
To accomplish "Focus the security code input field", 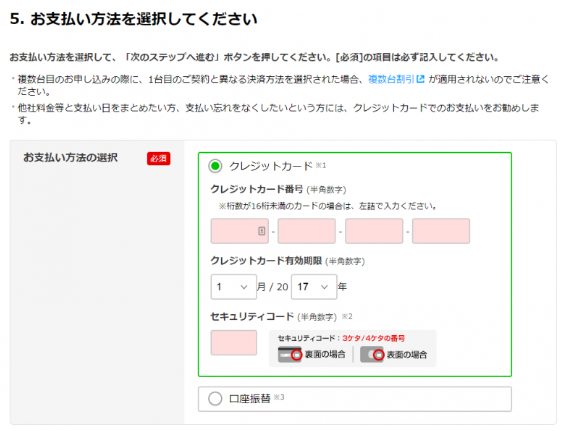I will [x=234, y=343].
